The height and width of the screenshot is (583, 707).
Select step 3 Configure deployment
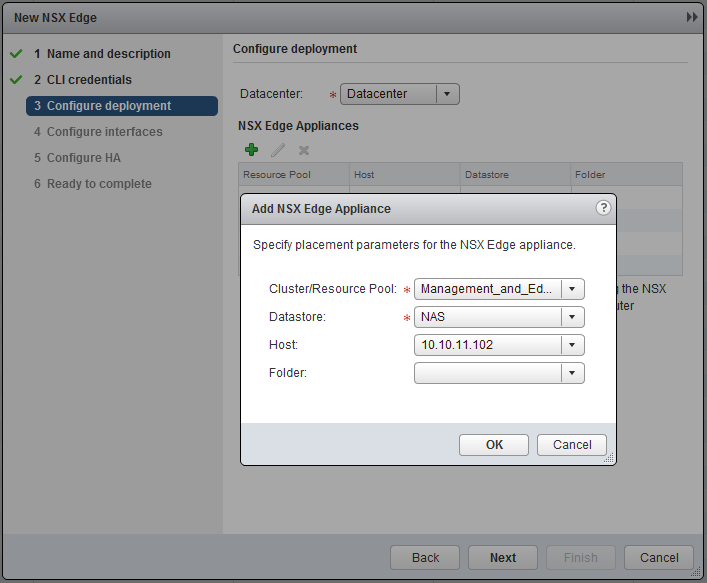point(108,106)
